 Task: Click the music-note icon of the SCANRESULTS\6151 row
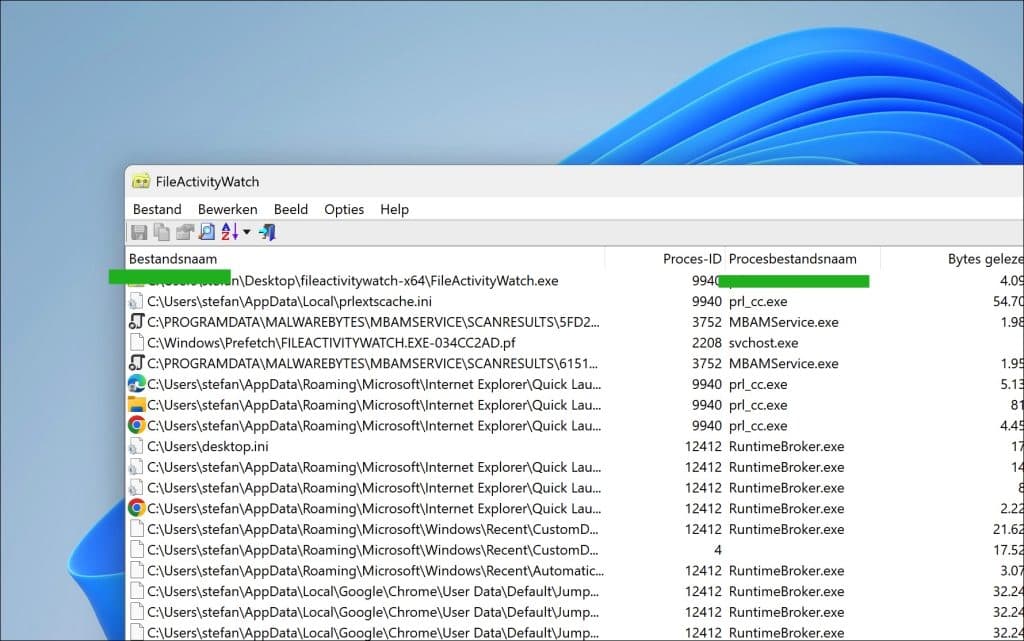click(136, 363)
